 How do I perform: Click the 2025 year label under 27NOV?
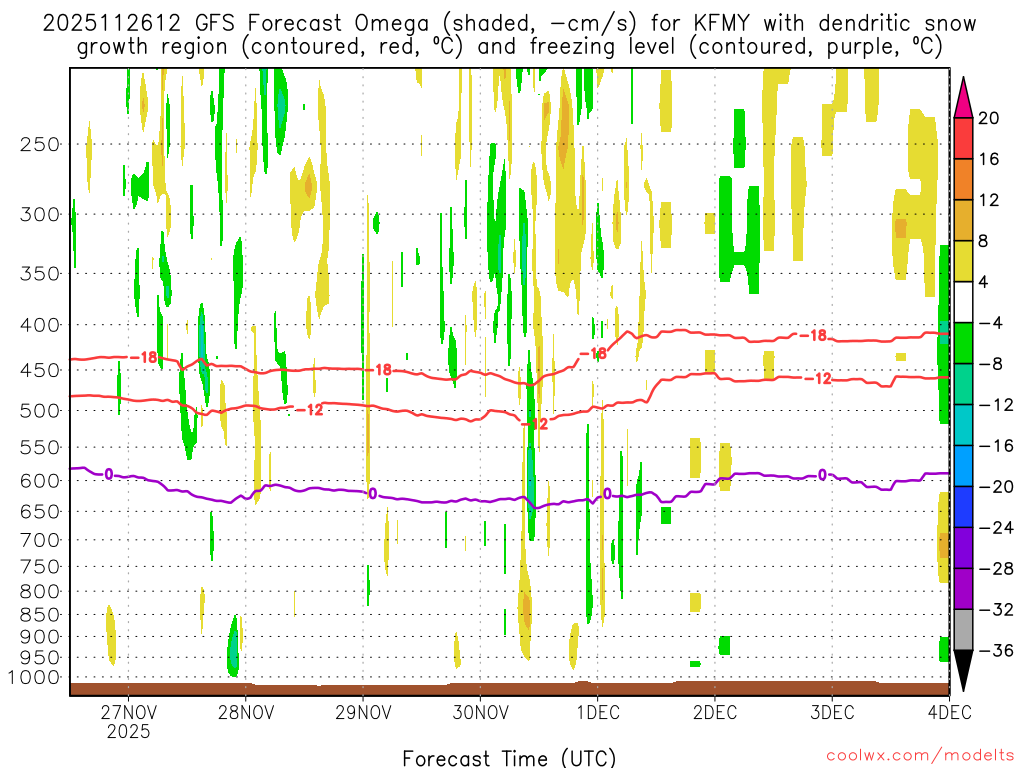(x=129, y=731)
